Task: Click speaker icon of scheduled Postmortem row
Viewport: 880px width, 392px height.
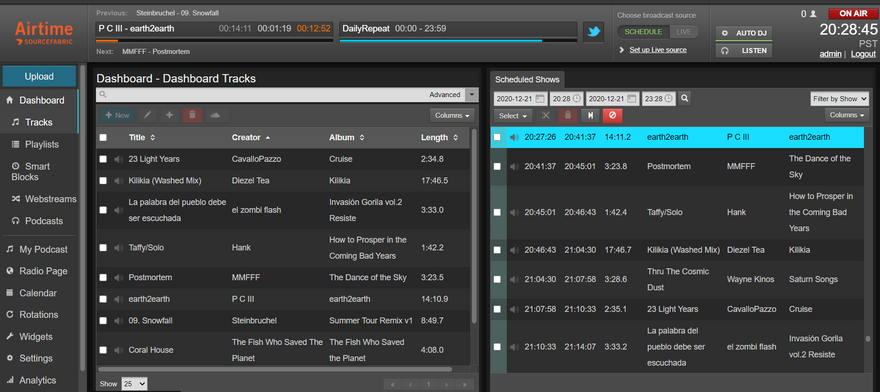Action: pos(514,167)
